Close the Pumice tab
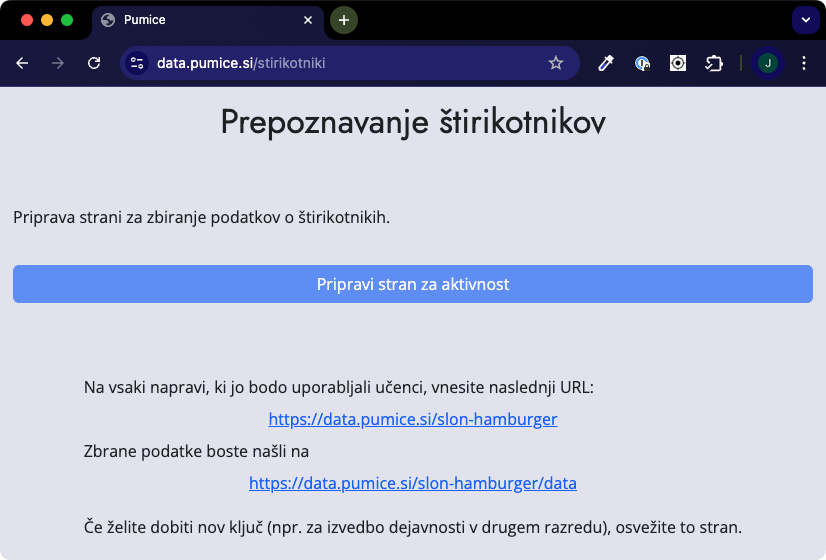This screenshot has width=826, height=560. tap(308, 20)
